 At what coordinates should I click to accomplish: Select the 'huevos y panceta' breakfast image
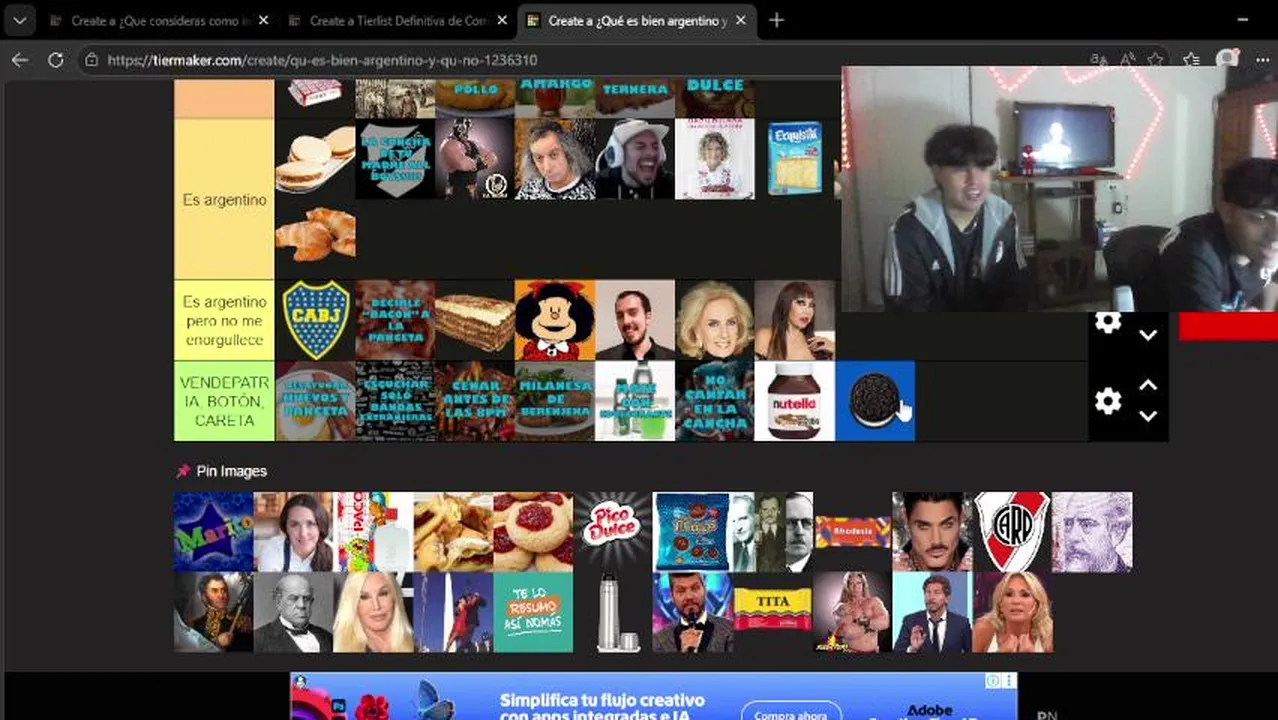(315, 401)
